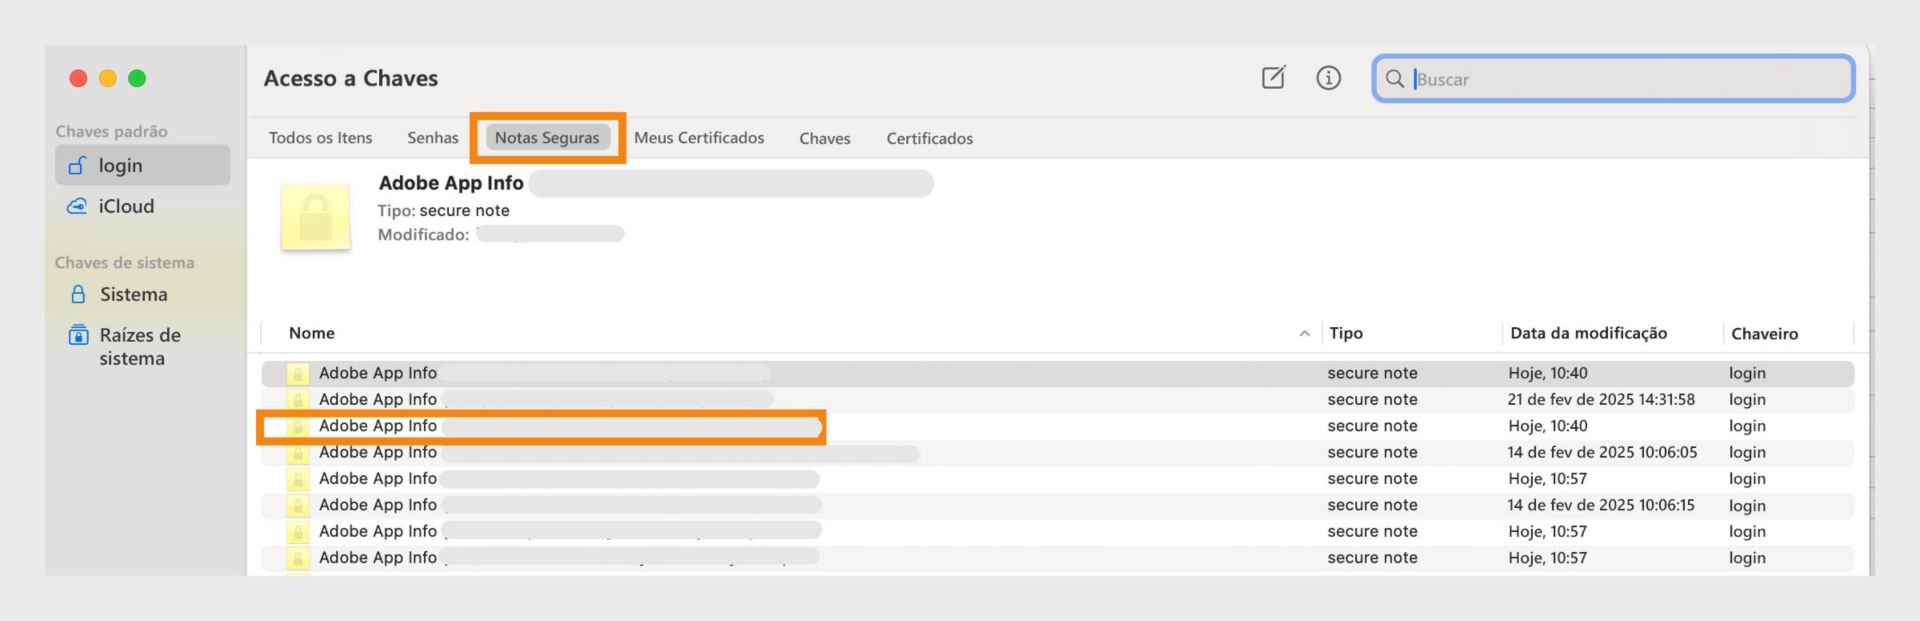Click the Chaves padrão sidebar header
This screenshot has height=621, width=1920.
click(x=111, y=131)
